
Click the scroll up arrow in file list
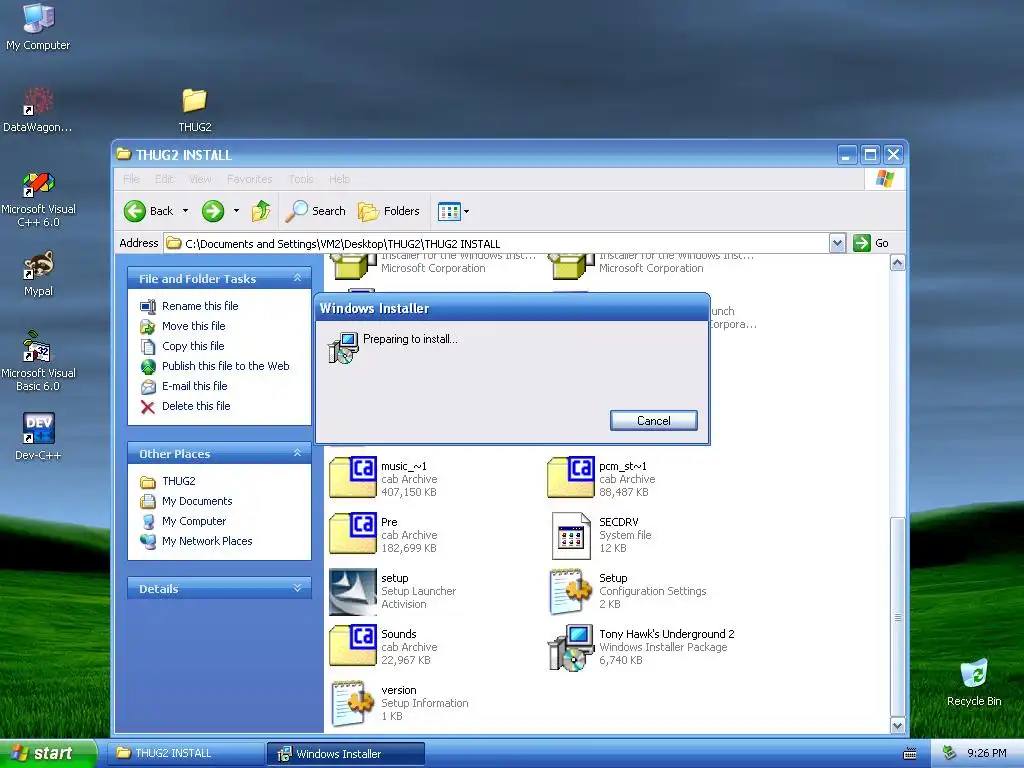coord(897,263)
